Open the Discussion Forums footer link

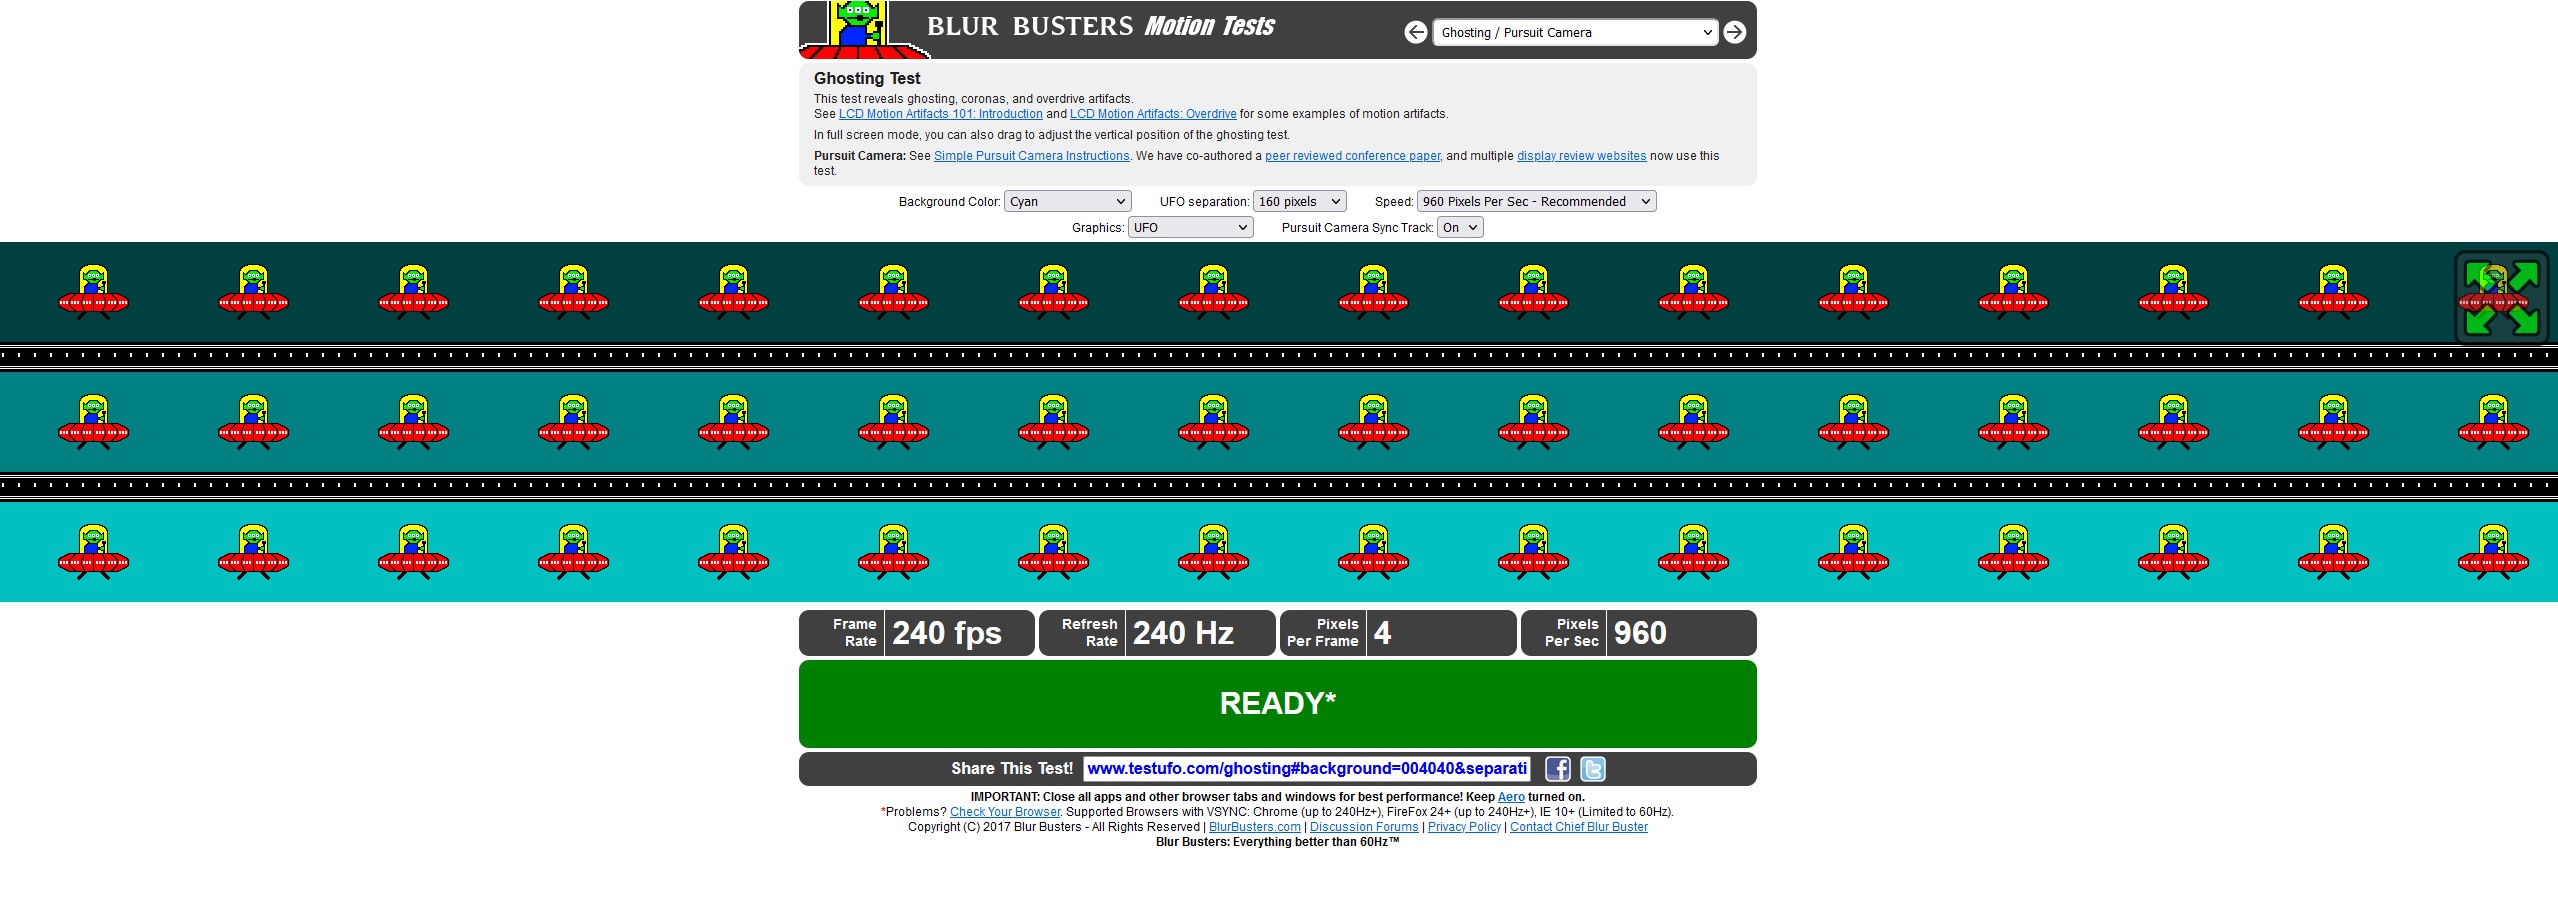pyautogui.click(x=1363, y=827)
